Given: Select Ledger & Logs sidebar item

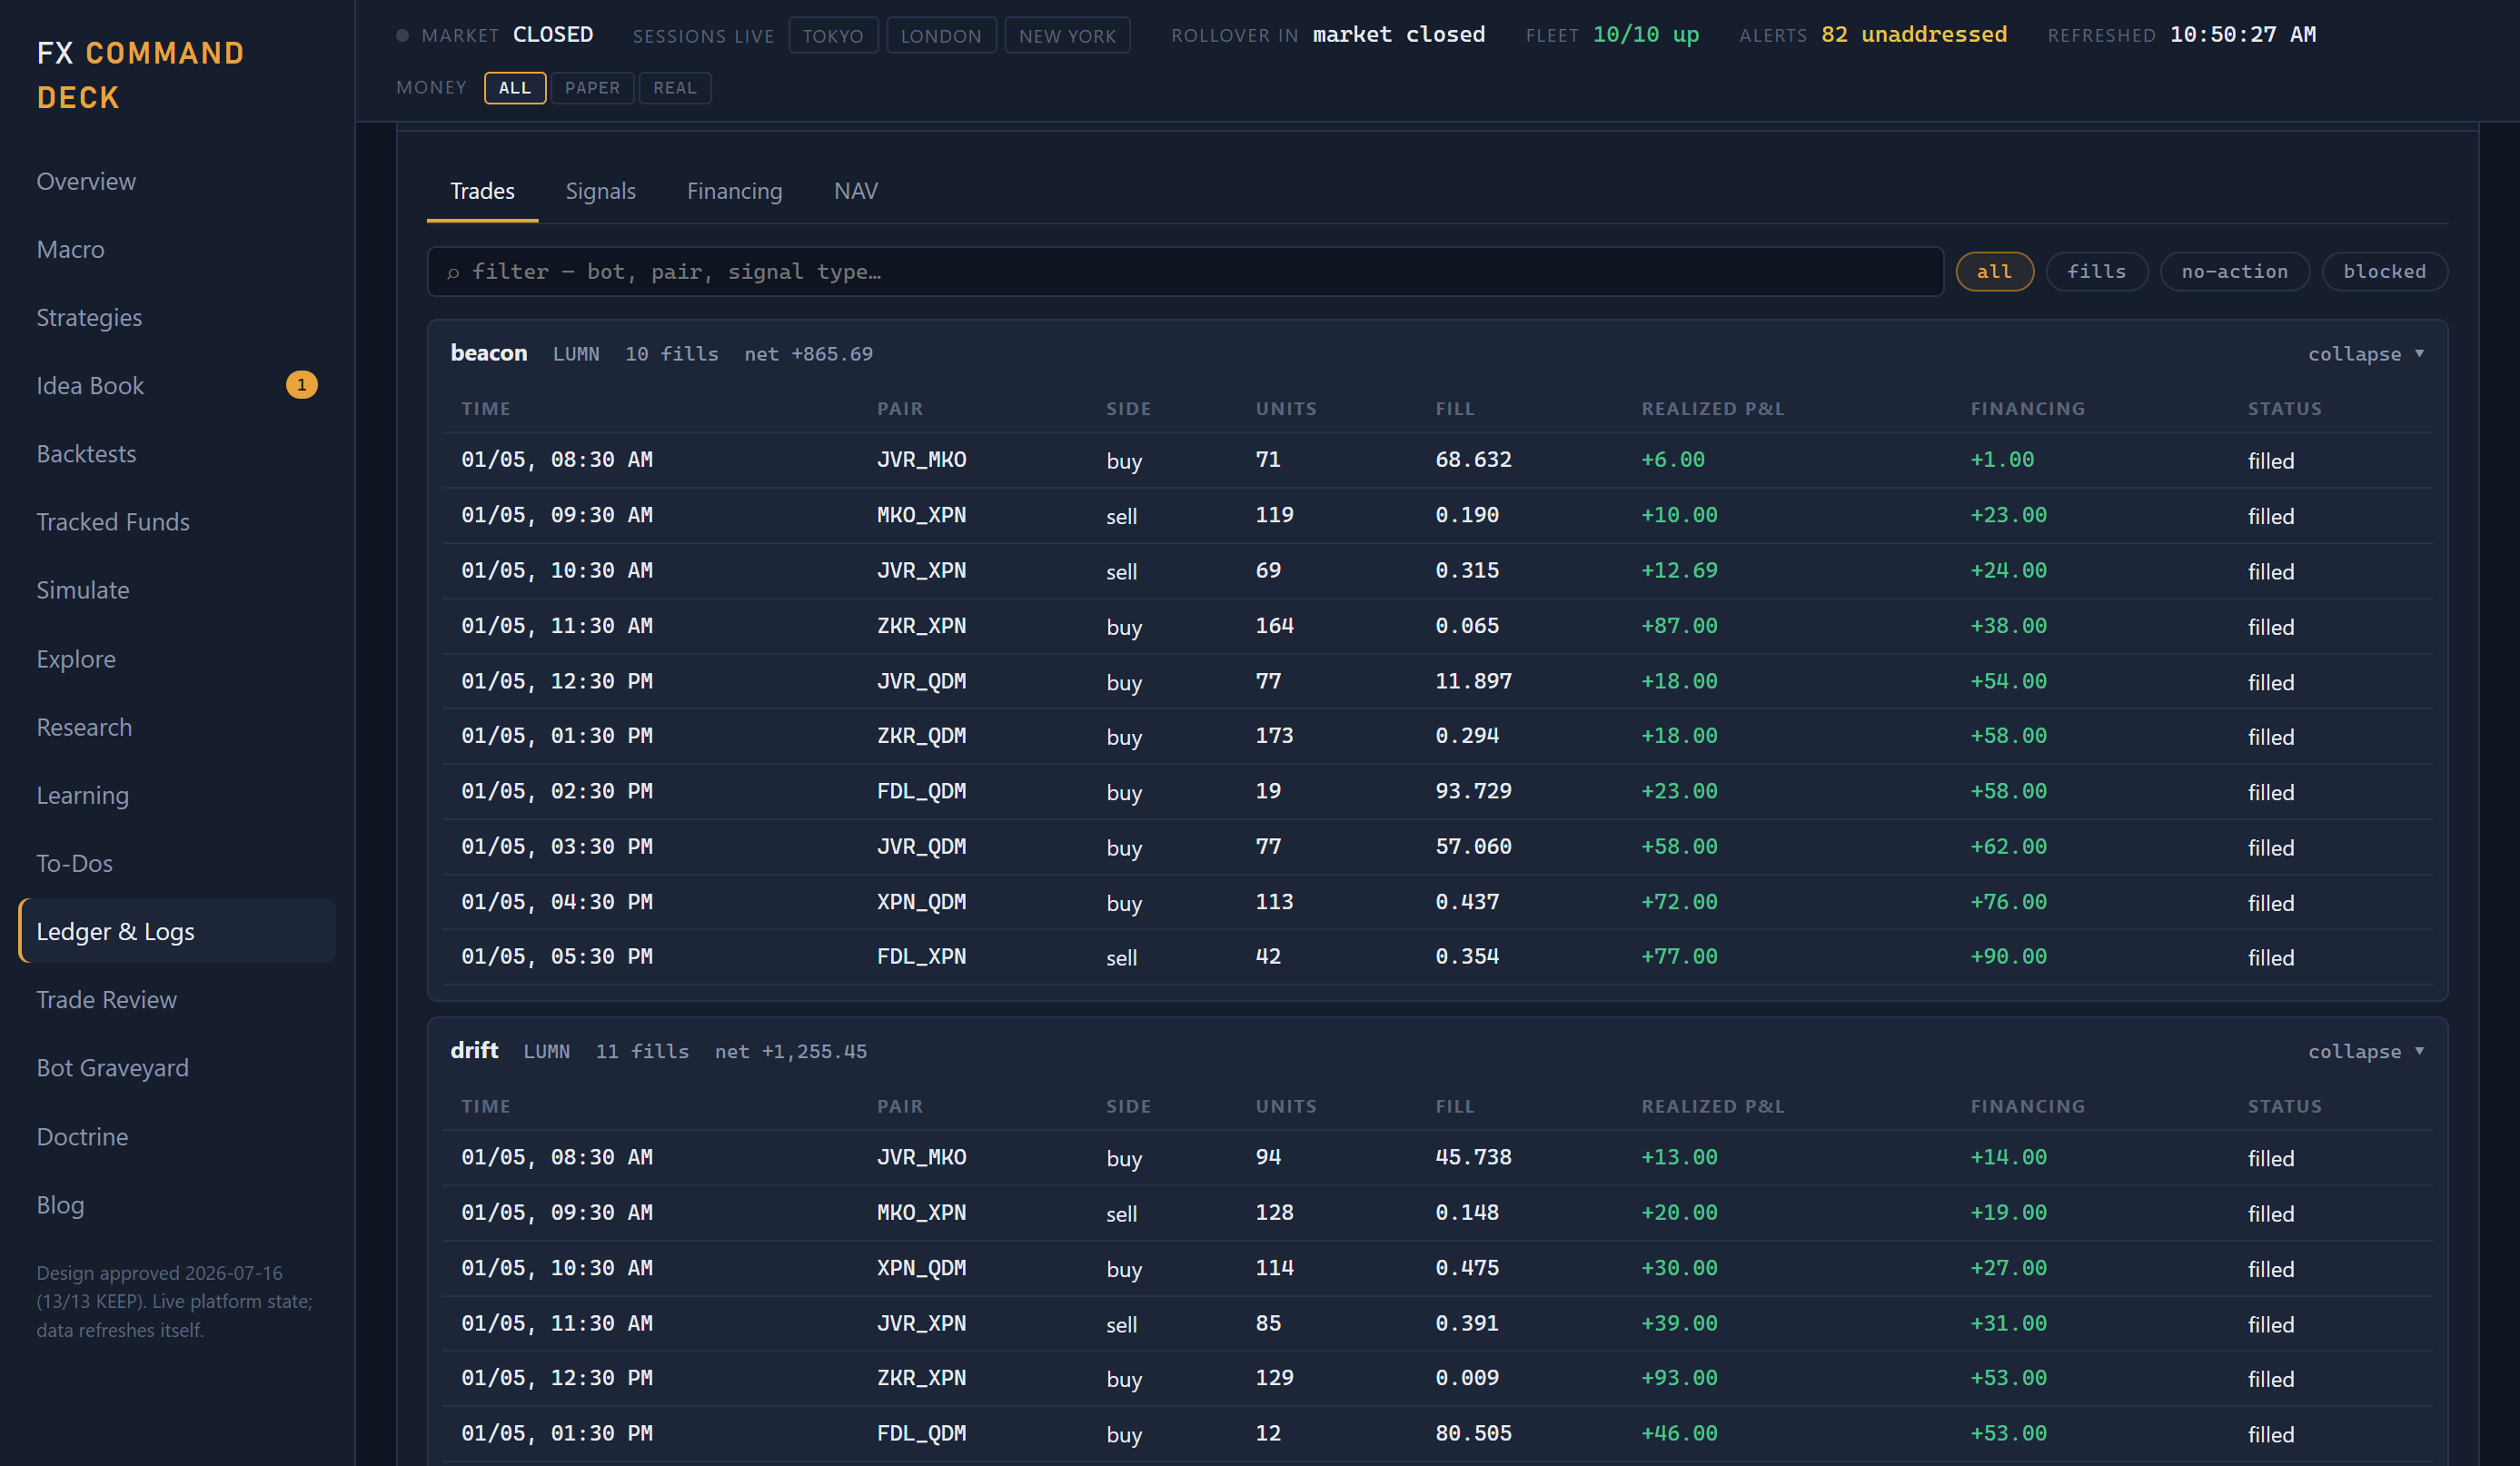Looking at the screenshot, I should (177, 931).
